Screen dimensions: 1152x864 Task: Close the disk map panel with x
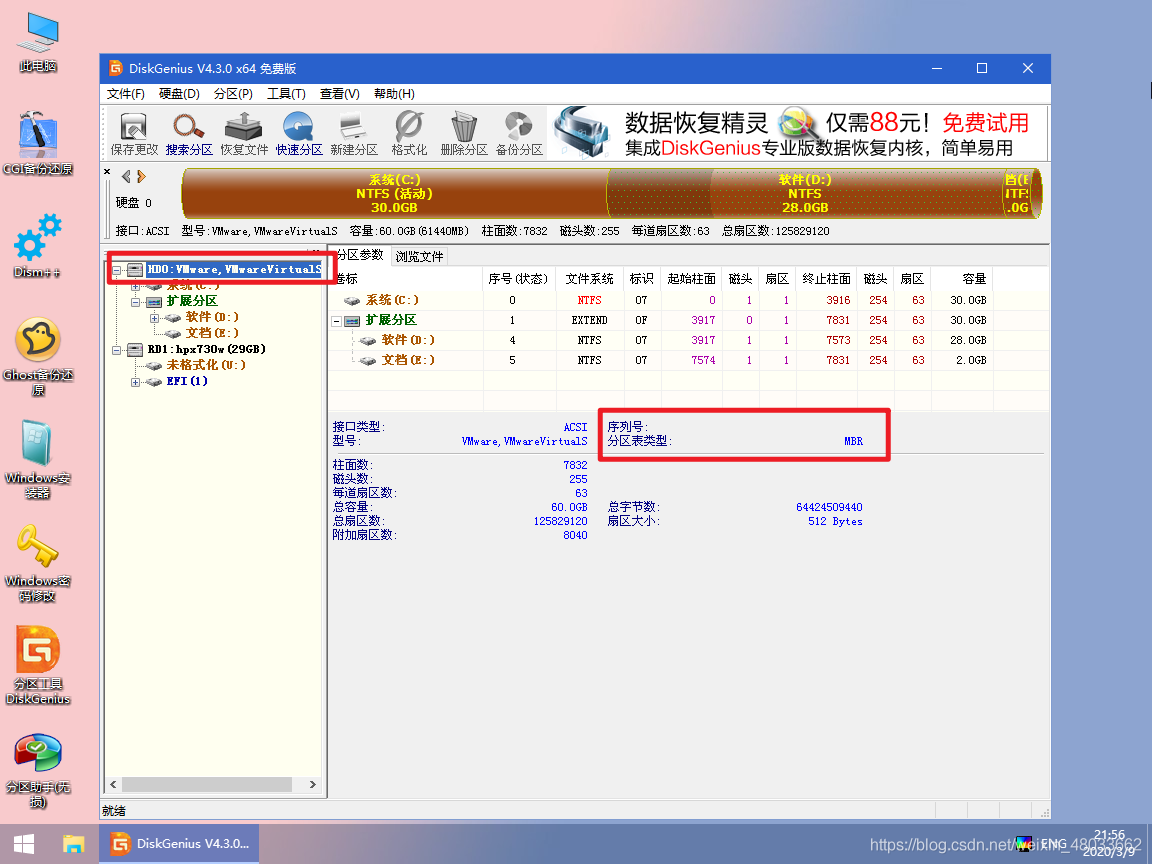[107, 172]
